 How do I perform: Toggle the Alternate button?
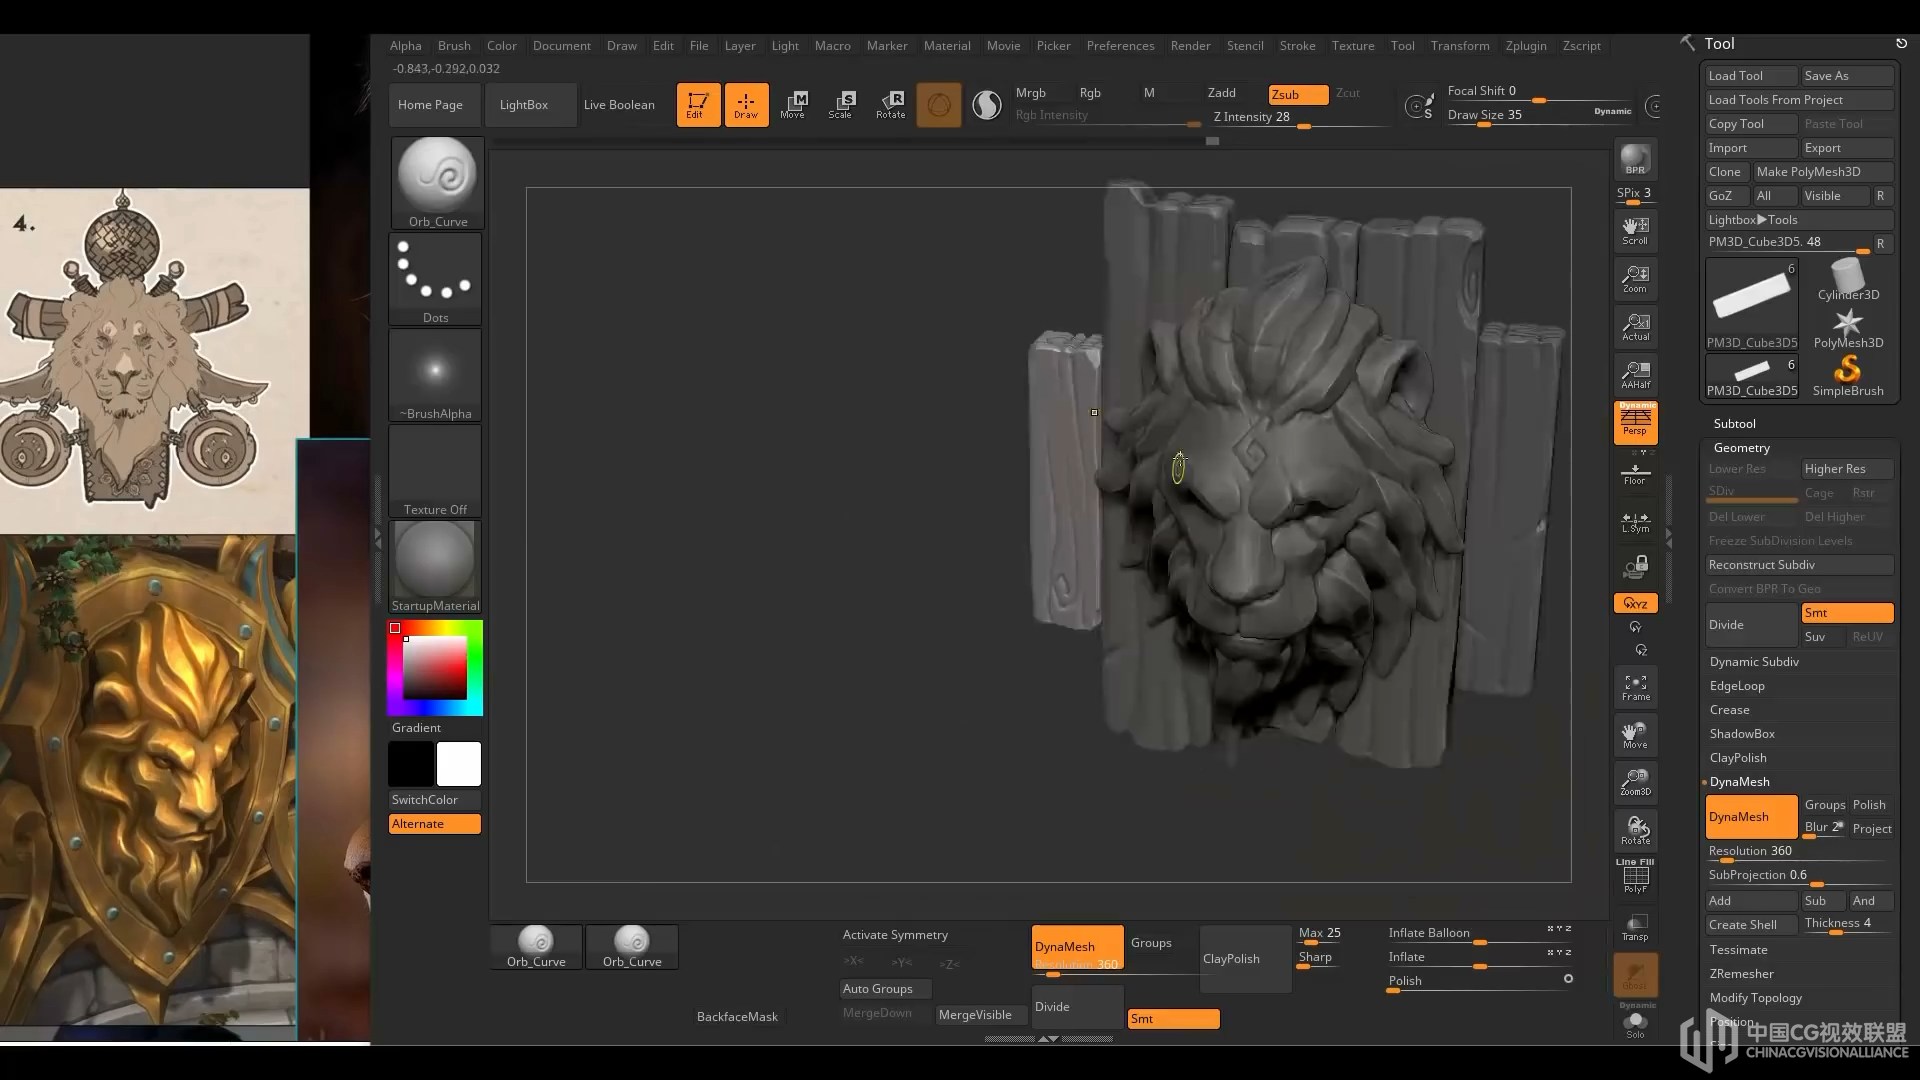coord(435,824)
